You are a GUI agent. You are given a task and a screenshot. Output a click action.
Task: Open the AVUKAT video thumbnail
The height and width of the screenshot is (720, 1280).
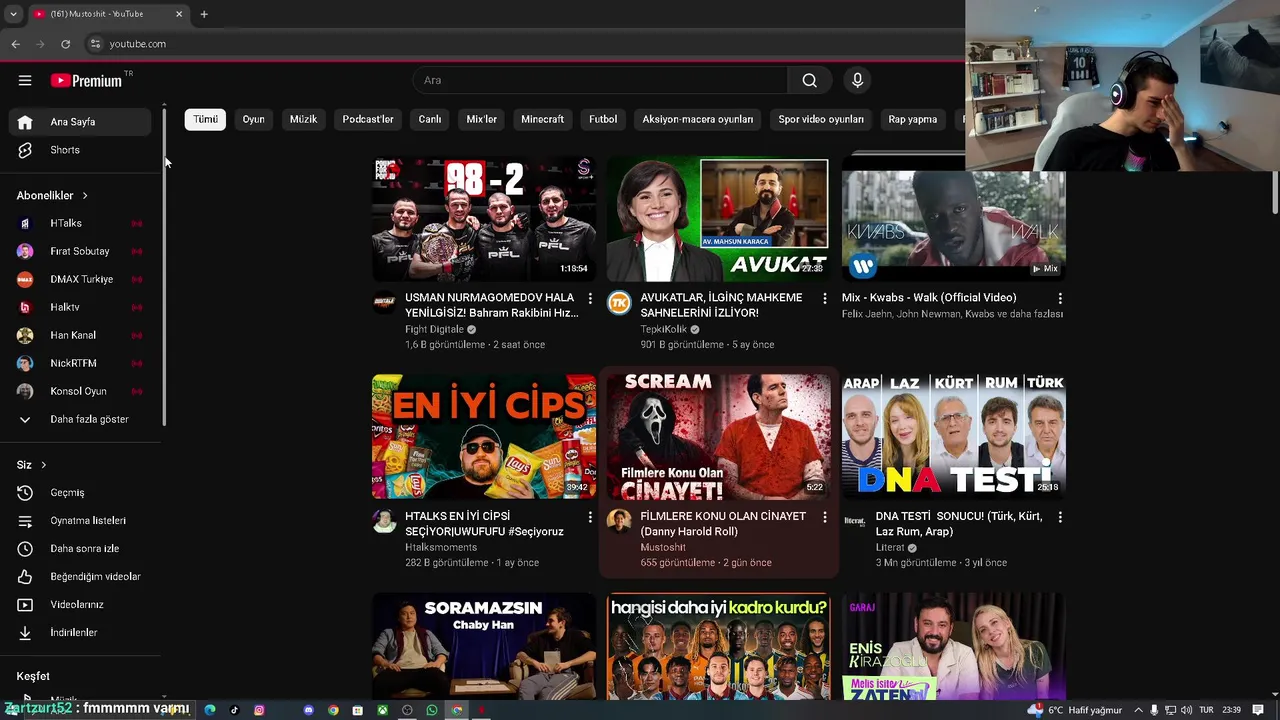719,219
